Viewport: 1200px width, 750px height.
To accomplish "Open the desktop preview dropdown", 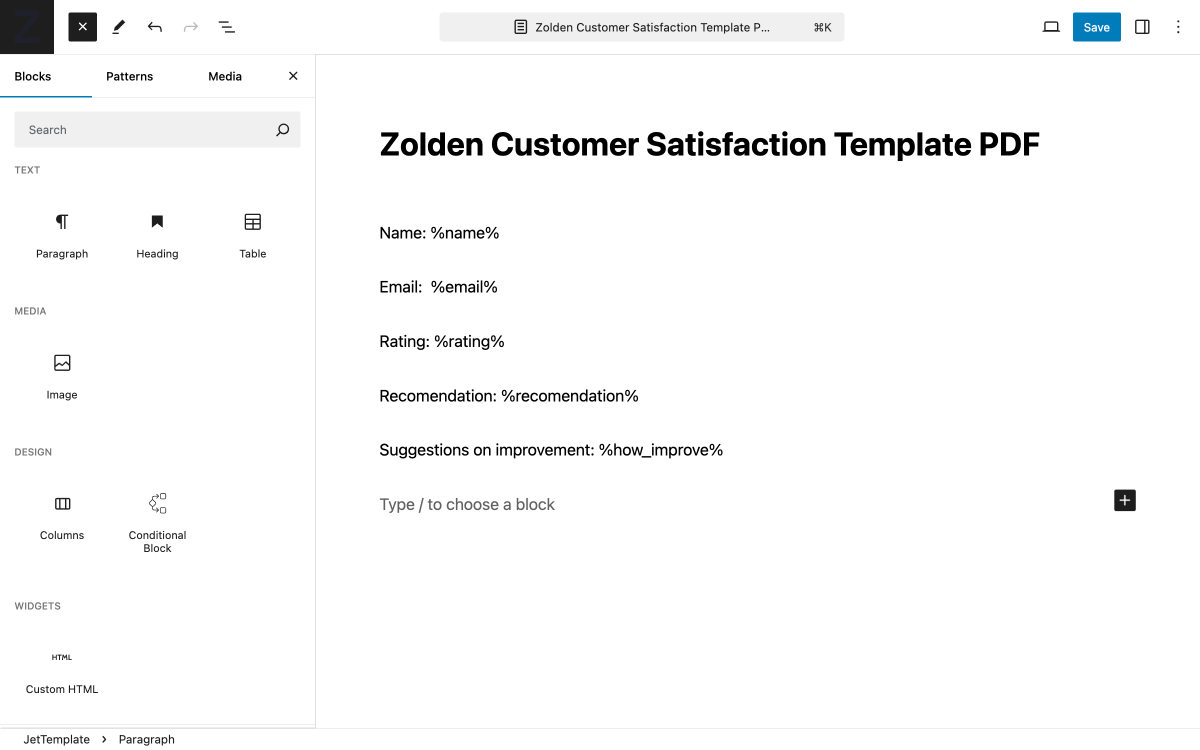I will point(1051,27).
